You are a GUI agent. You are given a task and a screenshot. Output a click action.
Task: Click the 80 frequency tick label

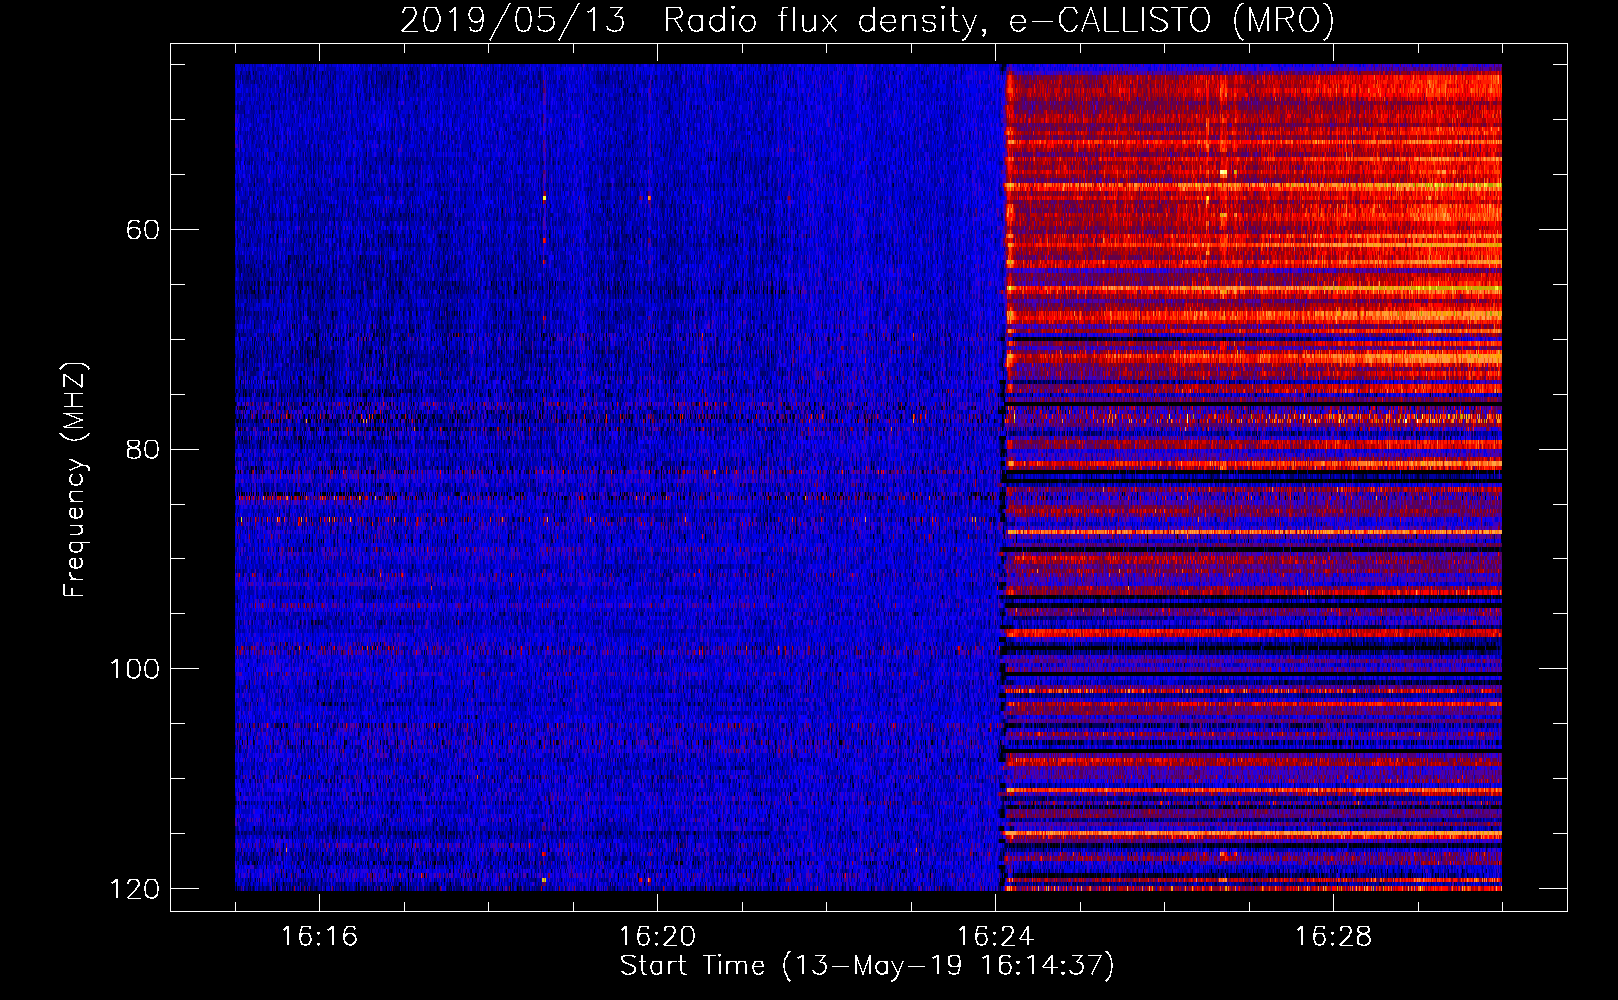pyautogui.click(x=143, y=449)
